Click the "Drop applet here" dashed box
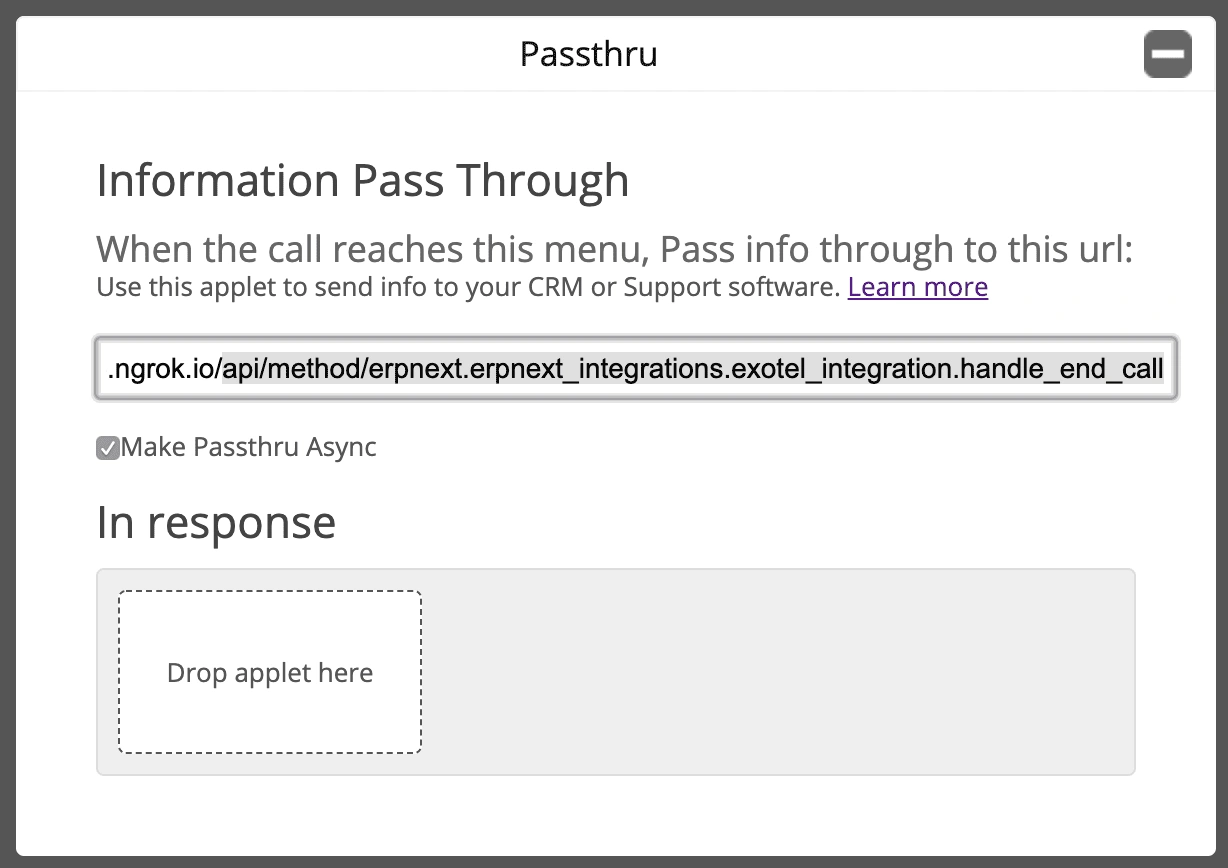The height and width of the screenshot is (868, 1228). coord(270,672)
